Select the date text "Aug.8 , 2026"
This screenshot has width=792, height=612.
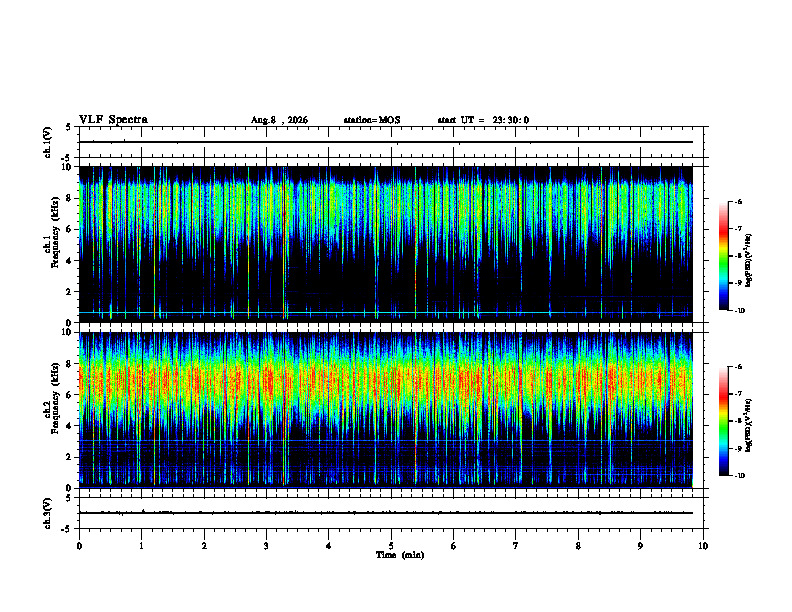pos(279,120)
